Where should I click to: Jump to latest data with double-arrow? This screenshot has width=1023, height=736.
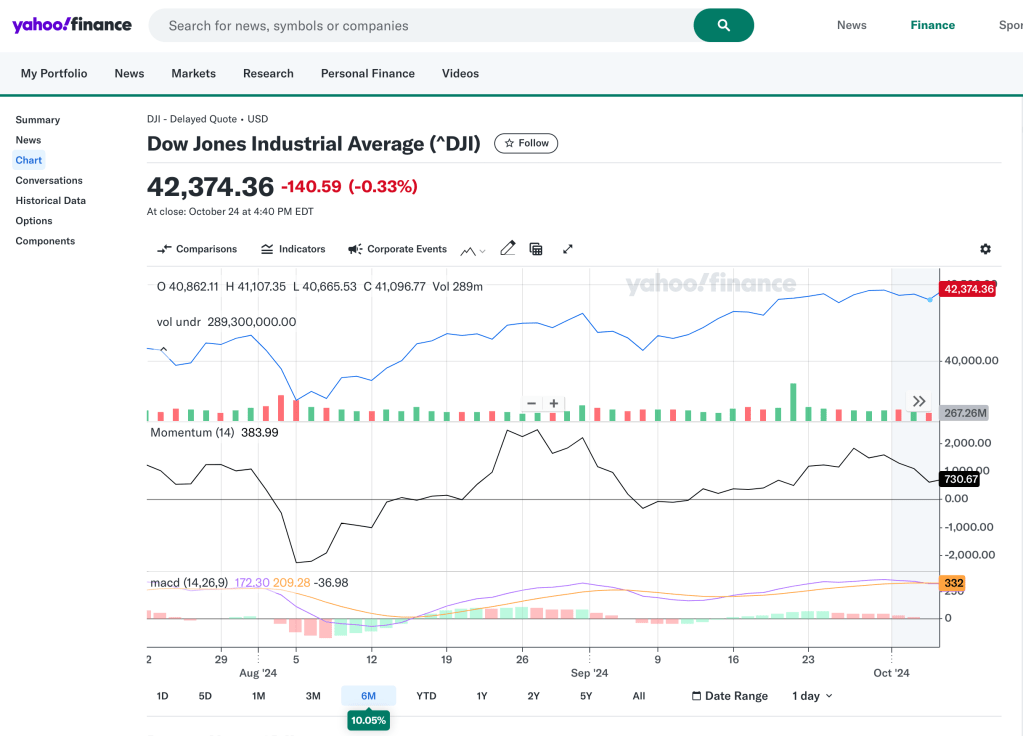tap(919, 401)
